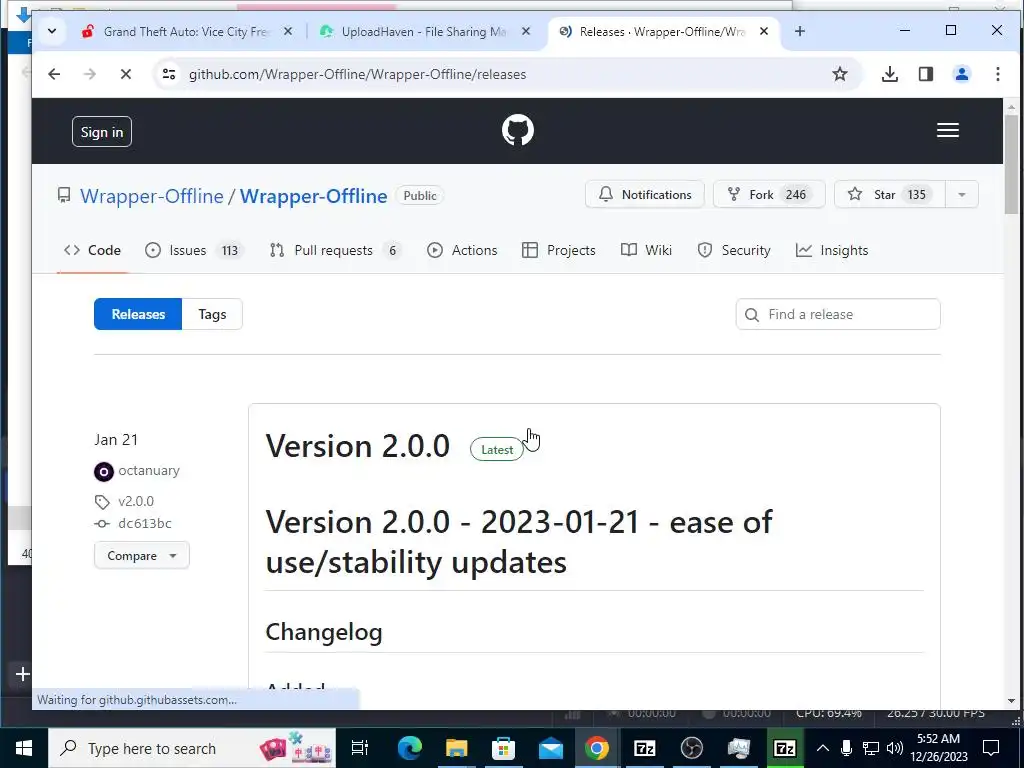The width and height of the screenshot is (1024, 768).
Task: Close the Grand Theft Auto tab
Action: (x=288, y=31)
